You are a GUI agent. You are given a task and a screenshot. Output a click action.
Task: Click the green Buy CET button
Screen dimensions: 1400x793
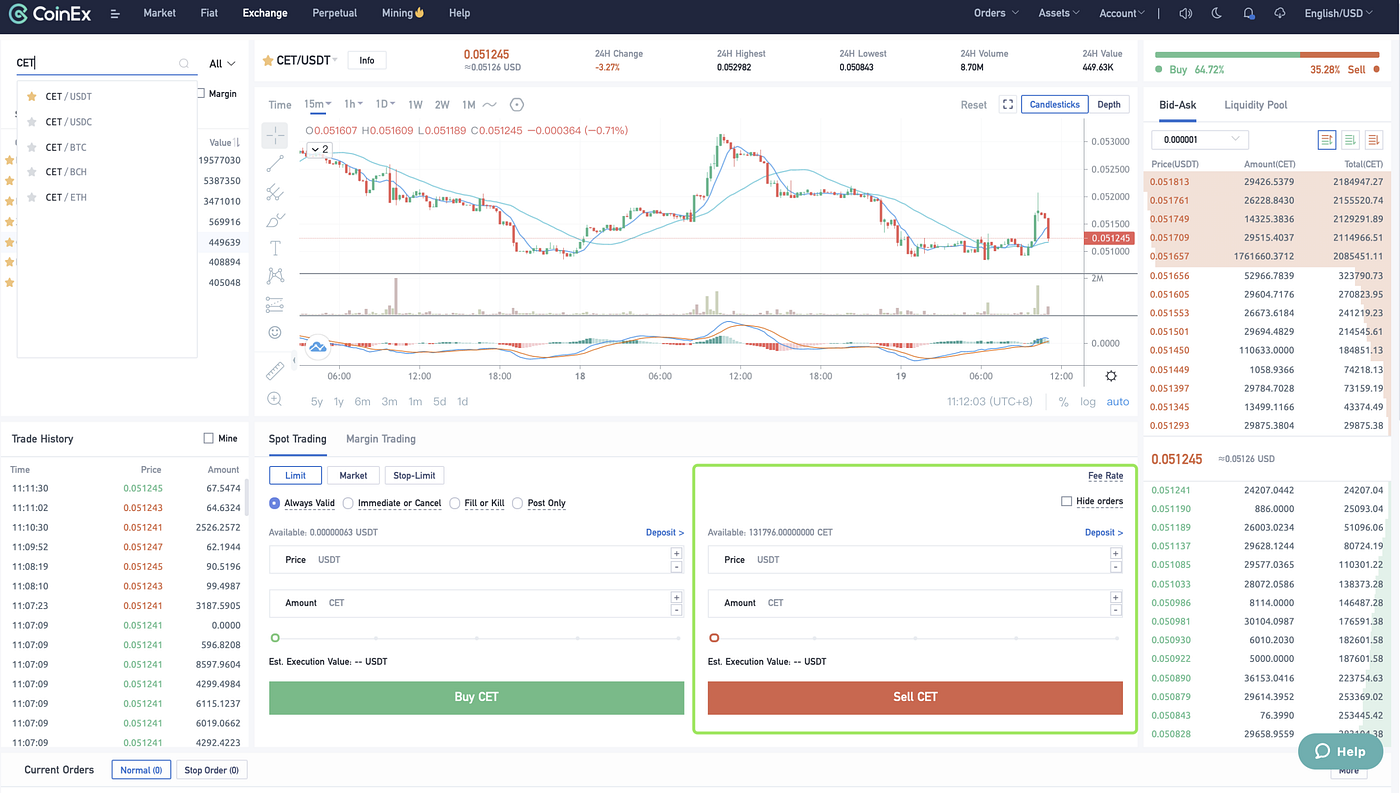coord(476,697)
